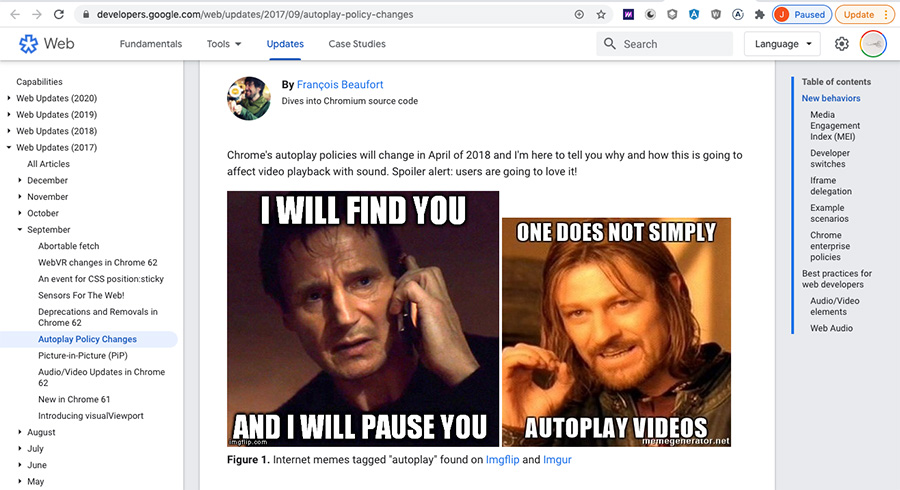The height and width of the screenshot is (490, 900).
Task: Collapse the September section
Action: coord(20,230)
